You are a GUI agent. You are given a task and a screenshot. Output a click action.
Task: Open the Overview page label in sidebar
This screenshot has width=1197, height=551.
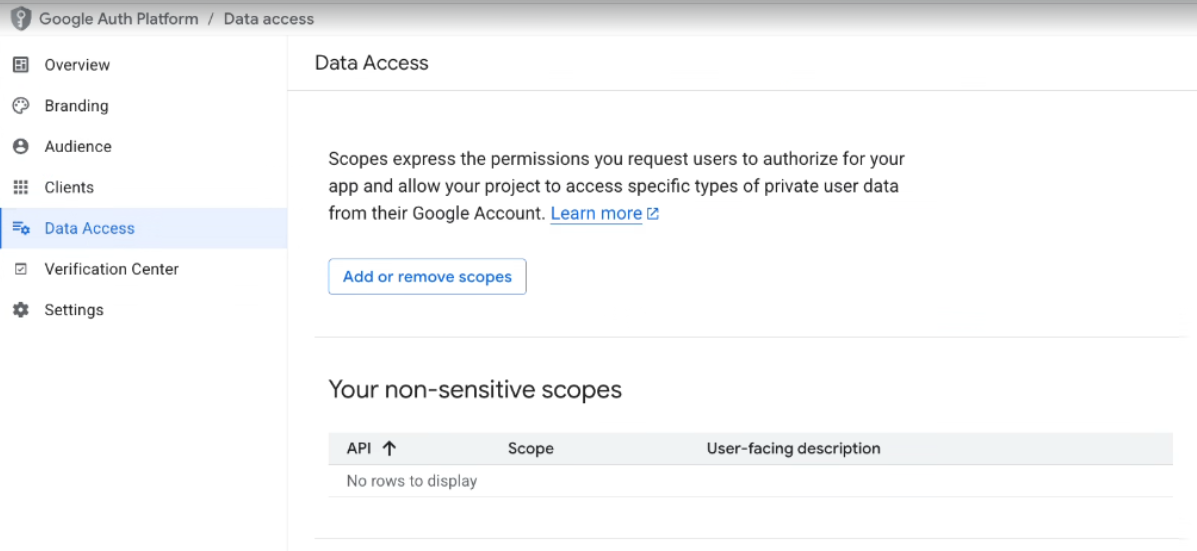pyautogui.click(x=77, y=65)
